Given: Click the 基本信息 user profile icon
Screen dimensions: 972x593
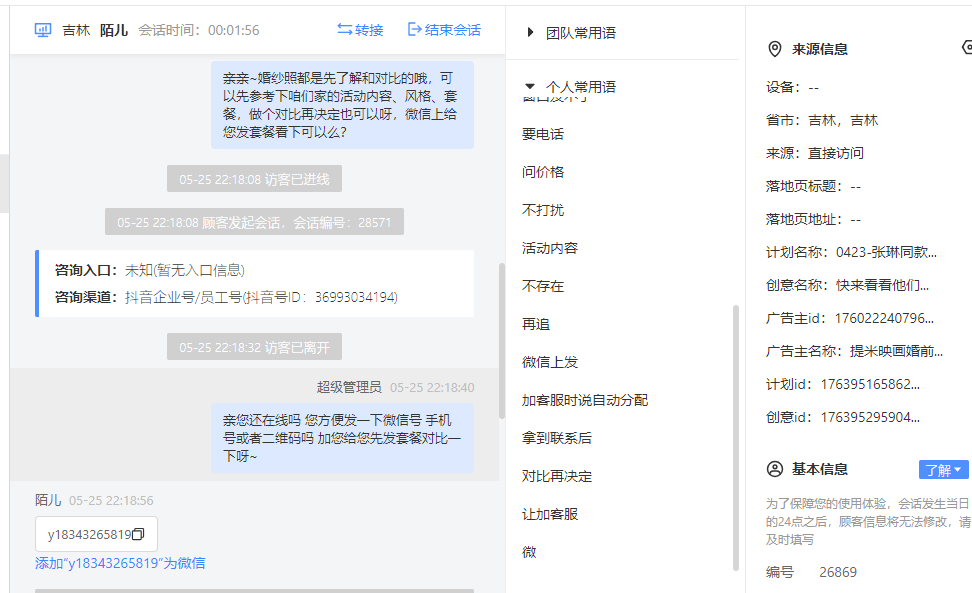Looking at the screenshot, I should point(775,469).
